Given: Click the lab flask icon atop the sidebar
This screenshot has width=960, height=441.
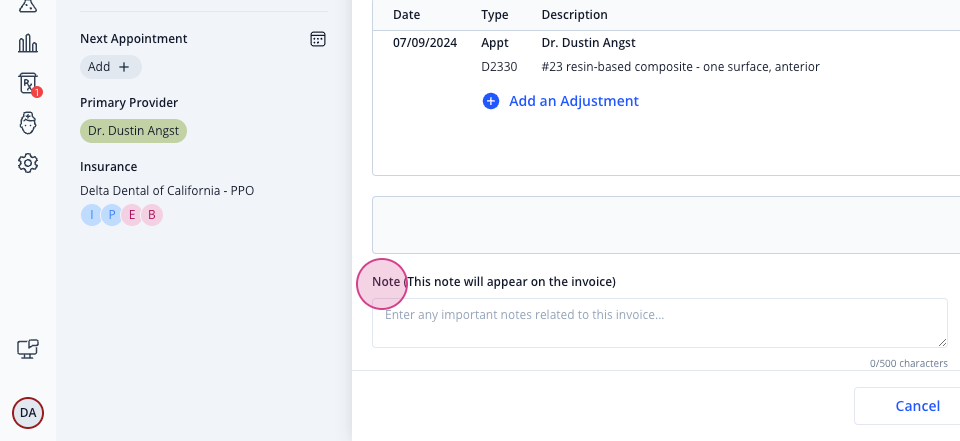Looking at the screenshot, I should point(28,6).
